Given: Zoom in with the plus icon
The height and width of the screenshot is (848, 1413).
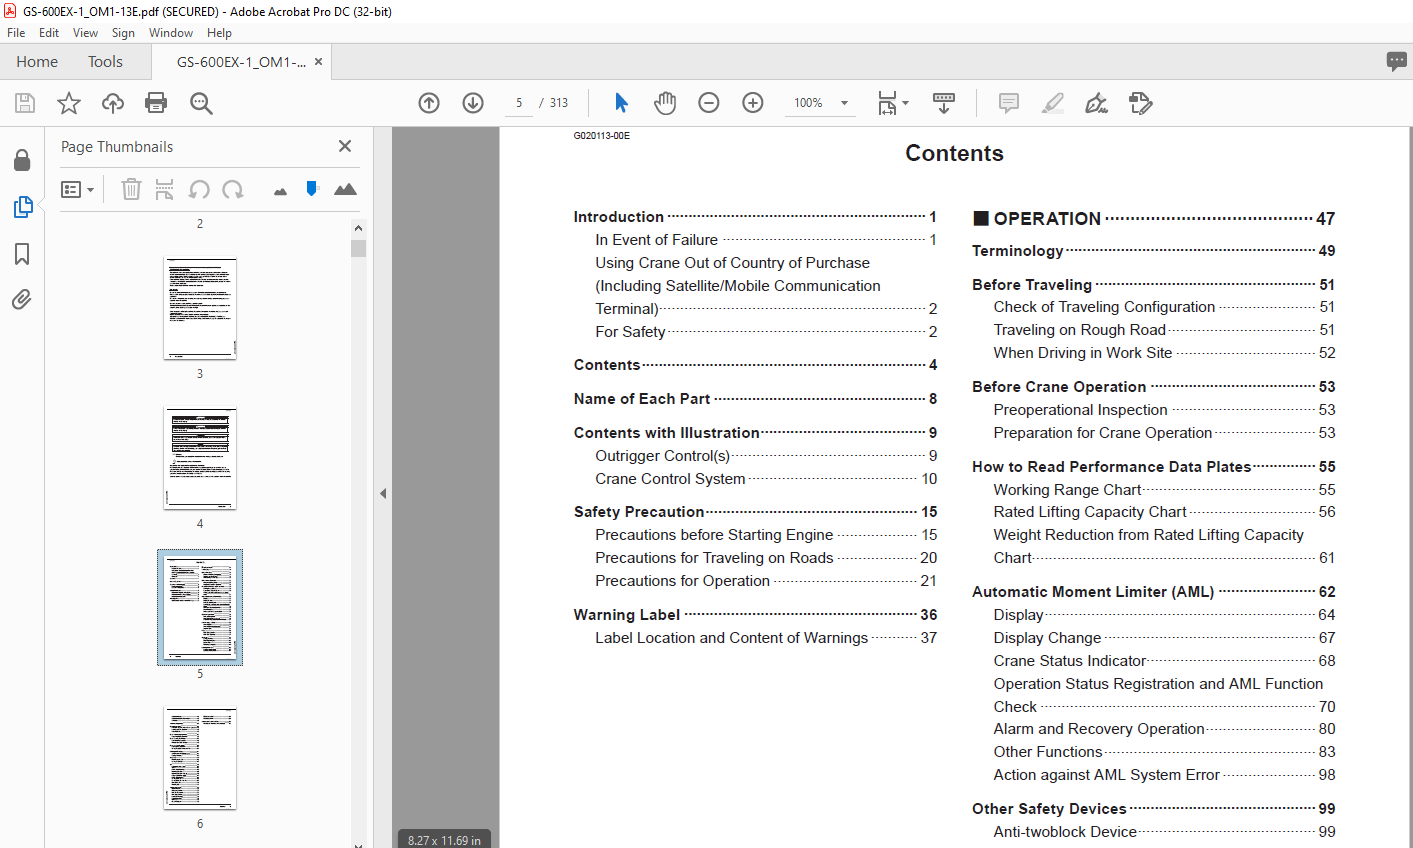Looking at the screenshot, I should [x=753, y=103].
